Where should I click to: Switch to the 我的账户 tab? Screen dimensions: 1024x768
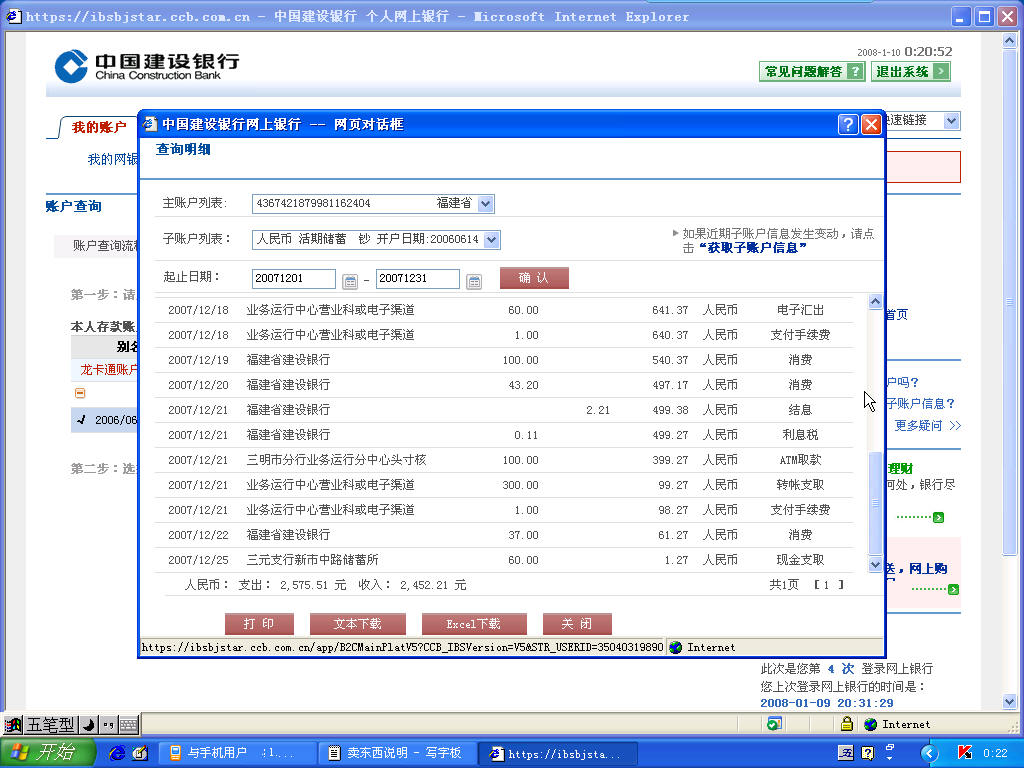tap(99, 127)
